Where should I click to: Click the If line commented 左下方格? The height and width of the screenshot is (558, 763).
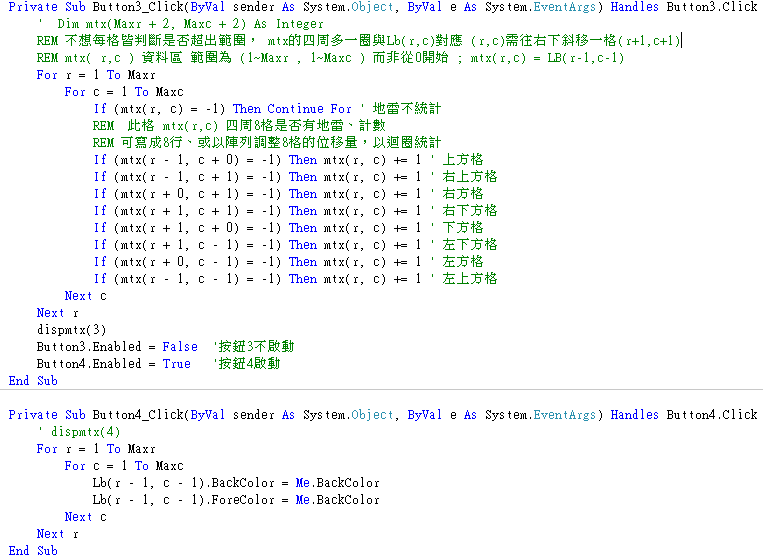coord(295,245)
